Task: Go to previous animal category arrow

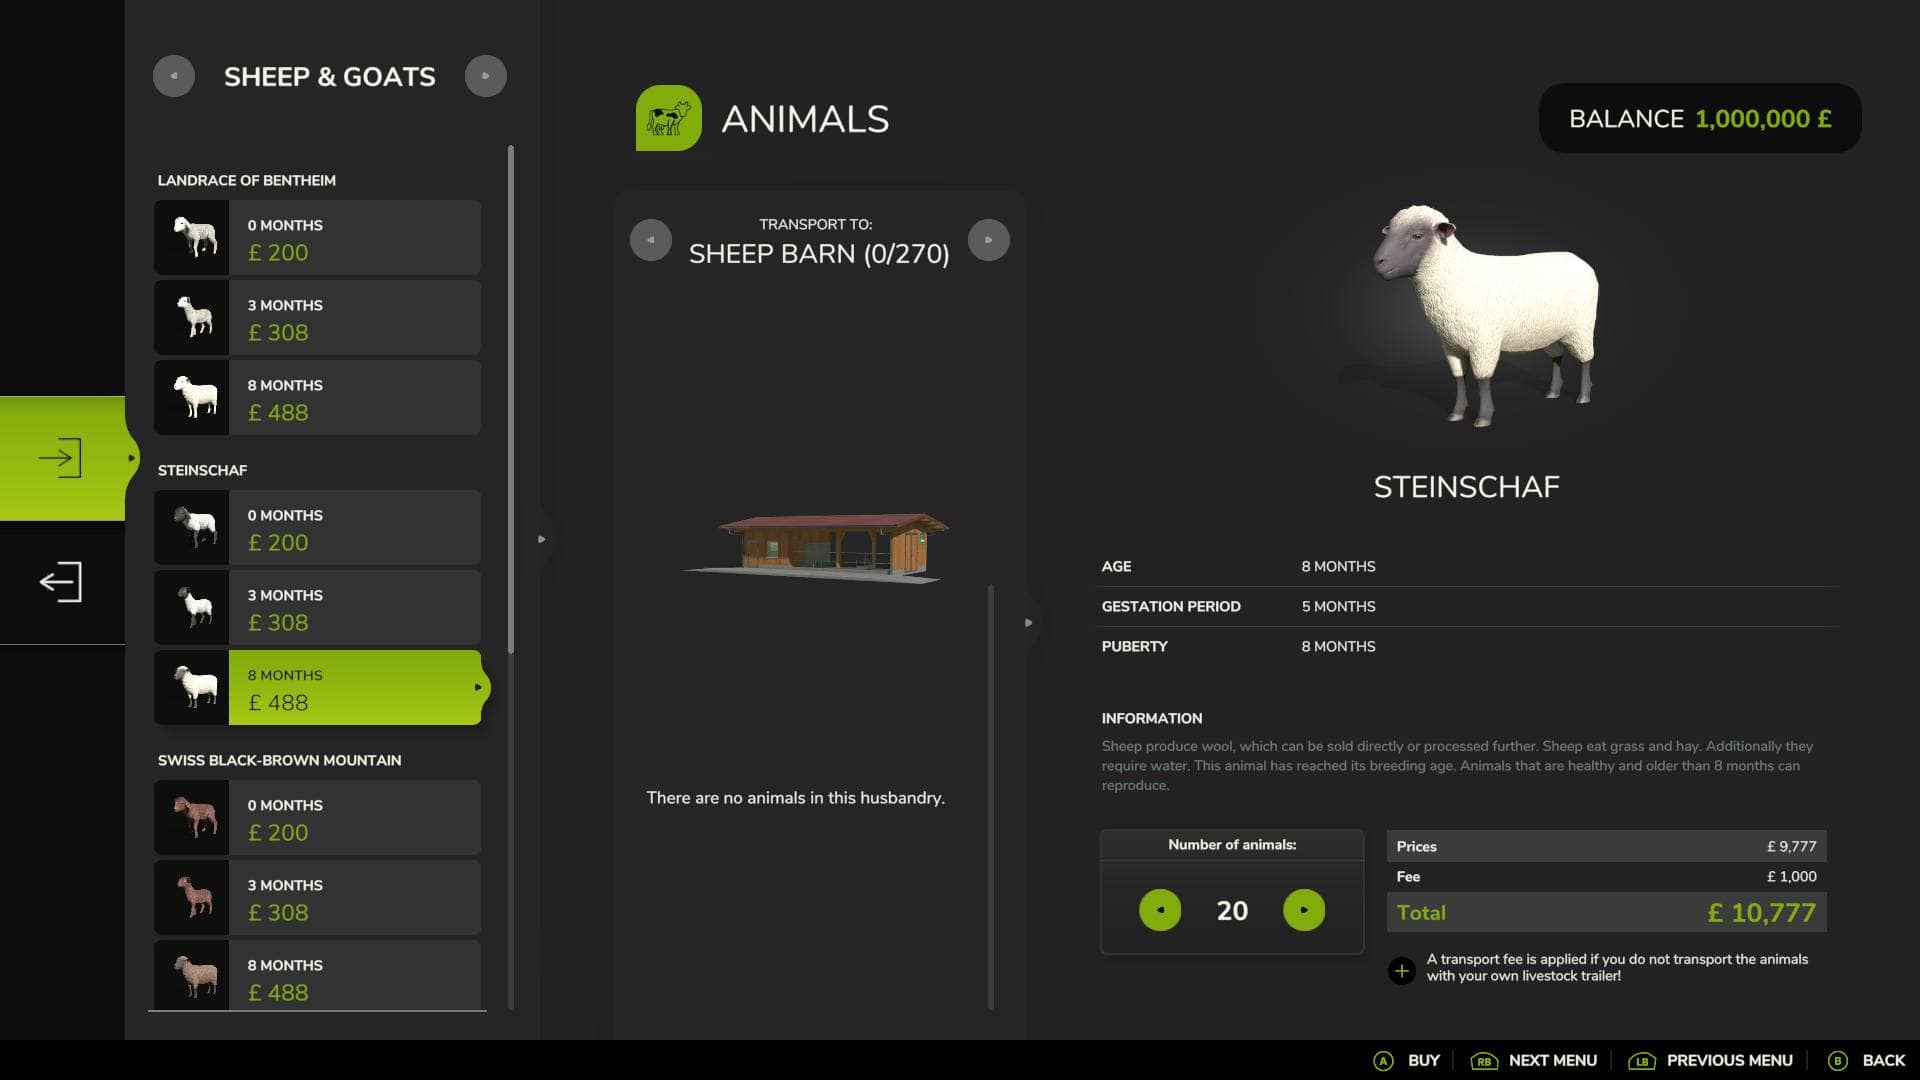Action: [174, 76]
